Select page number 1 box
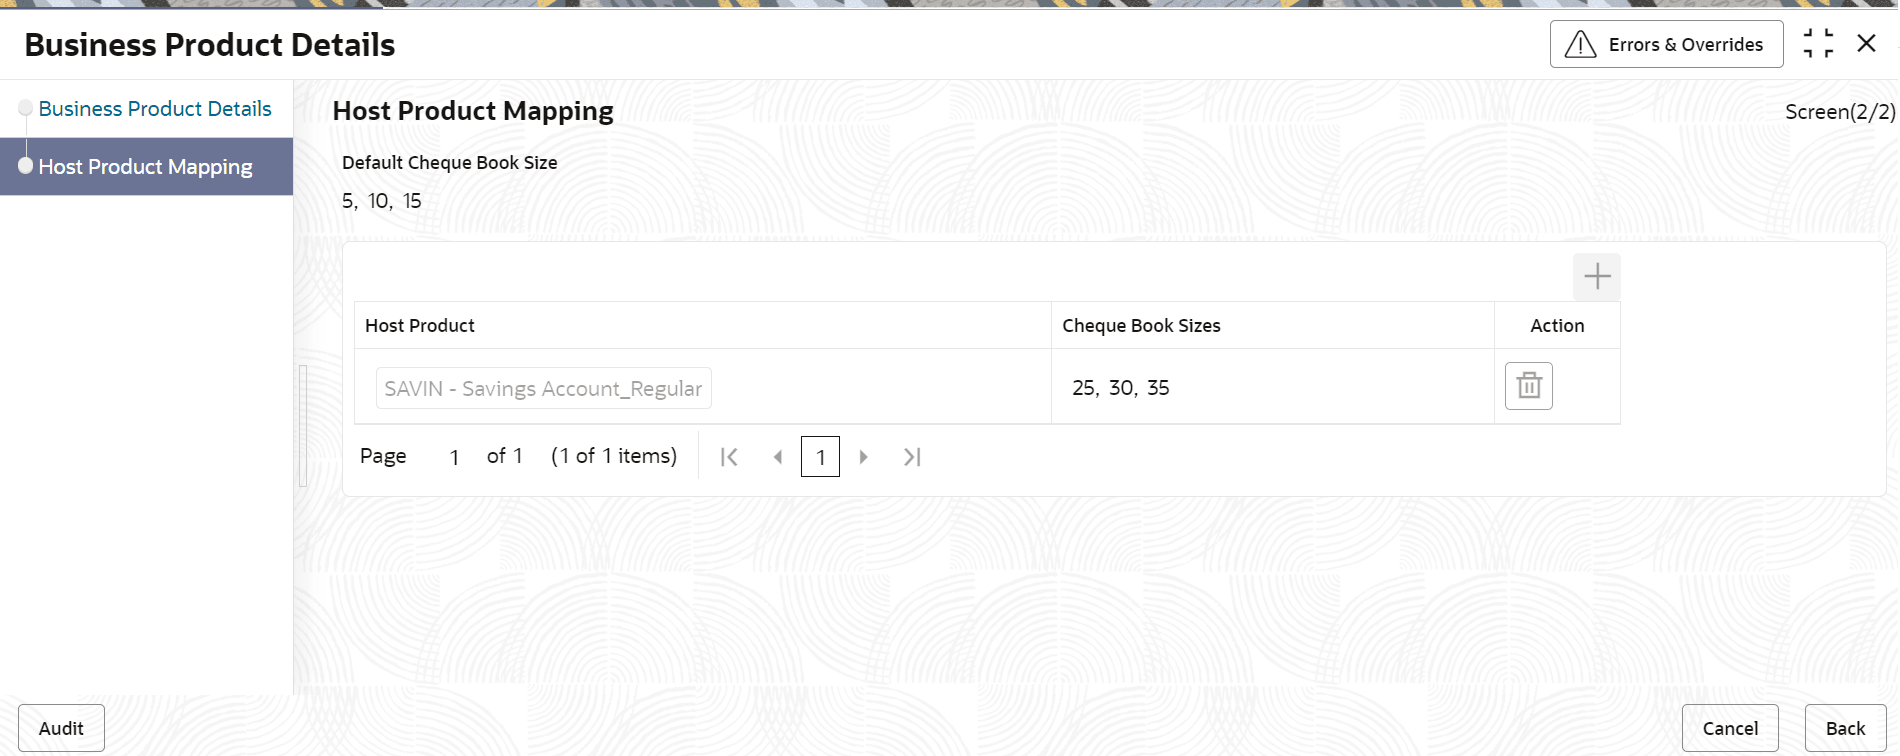Image resolution: width=1900 pixels, height=756 pixels. (x=820, y=457)
